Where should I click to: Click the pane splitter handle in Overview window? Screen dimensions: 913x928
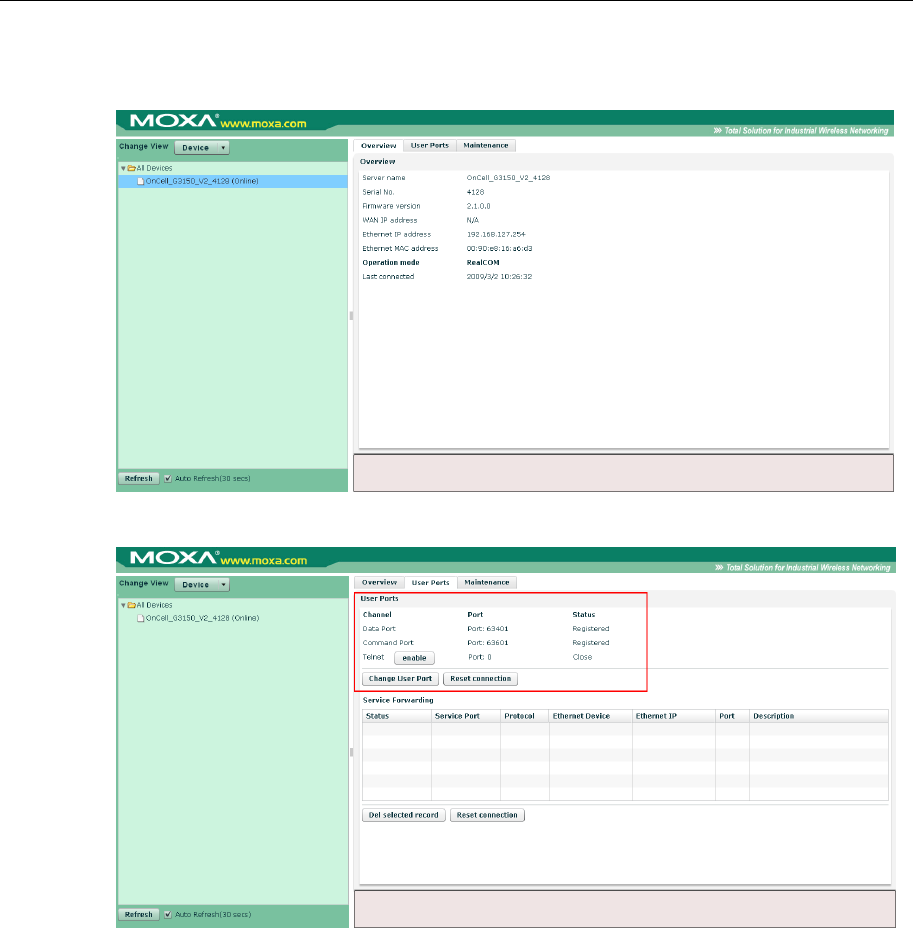coord(351,315)
